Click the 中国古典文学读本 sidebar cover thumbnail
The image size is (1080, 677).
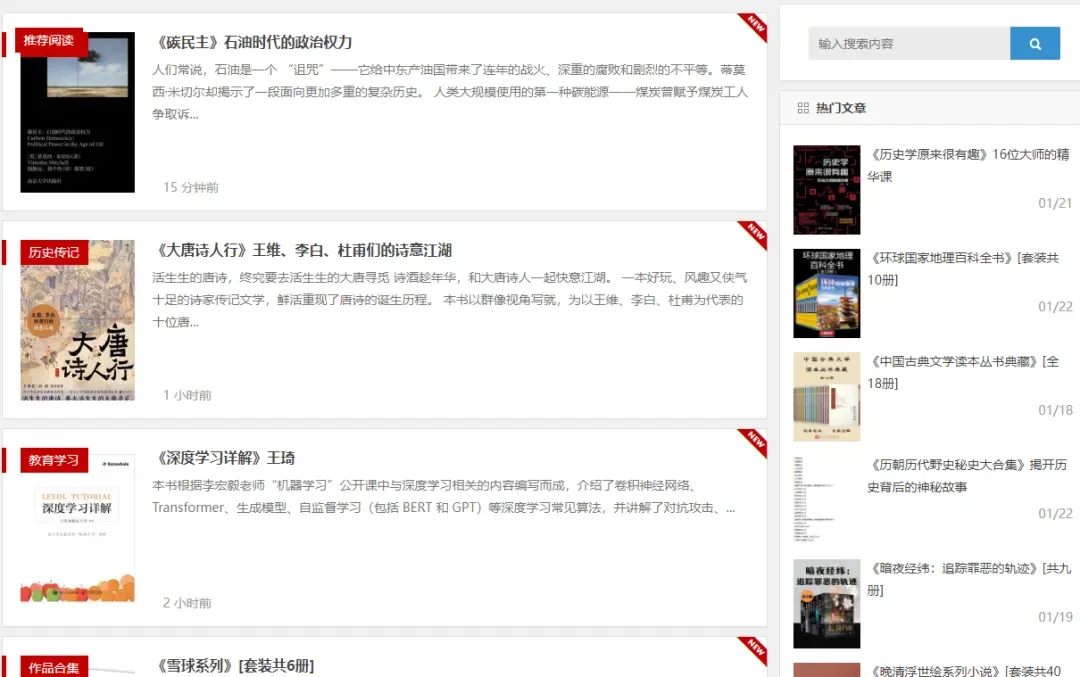827,397
